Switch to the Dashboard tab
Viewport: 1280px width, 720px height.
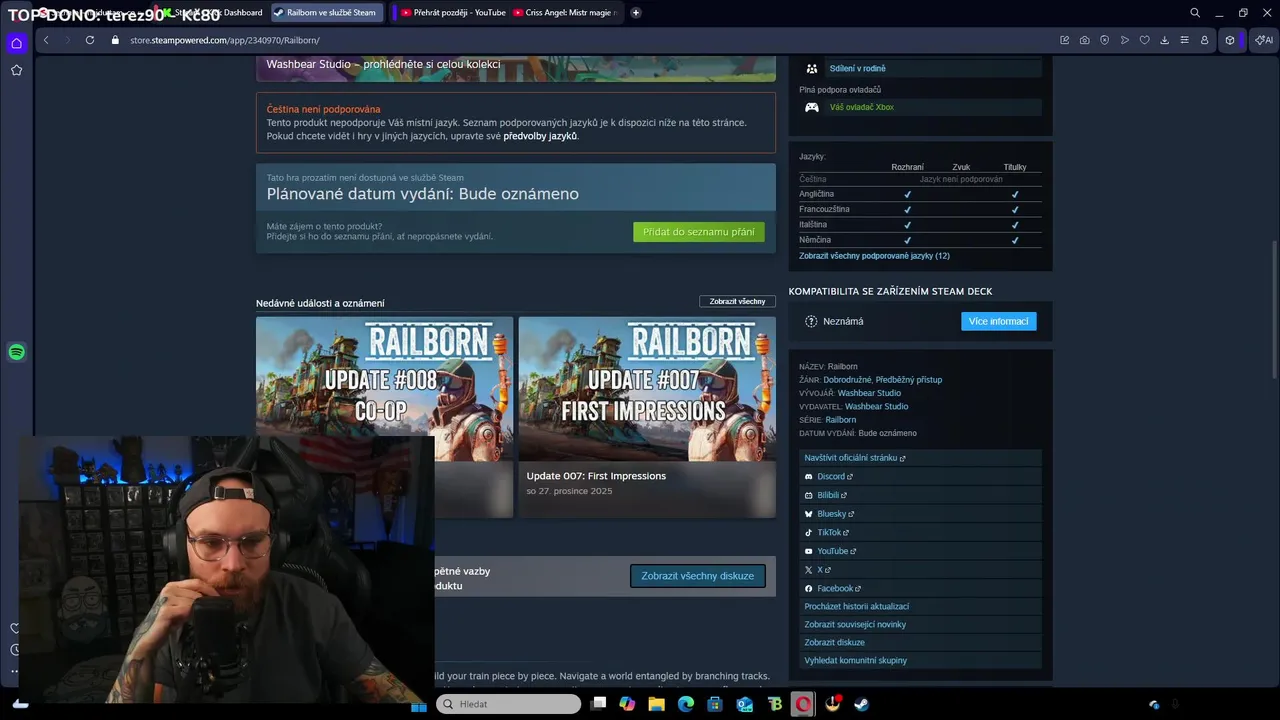click(215, 13)
